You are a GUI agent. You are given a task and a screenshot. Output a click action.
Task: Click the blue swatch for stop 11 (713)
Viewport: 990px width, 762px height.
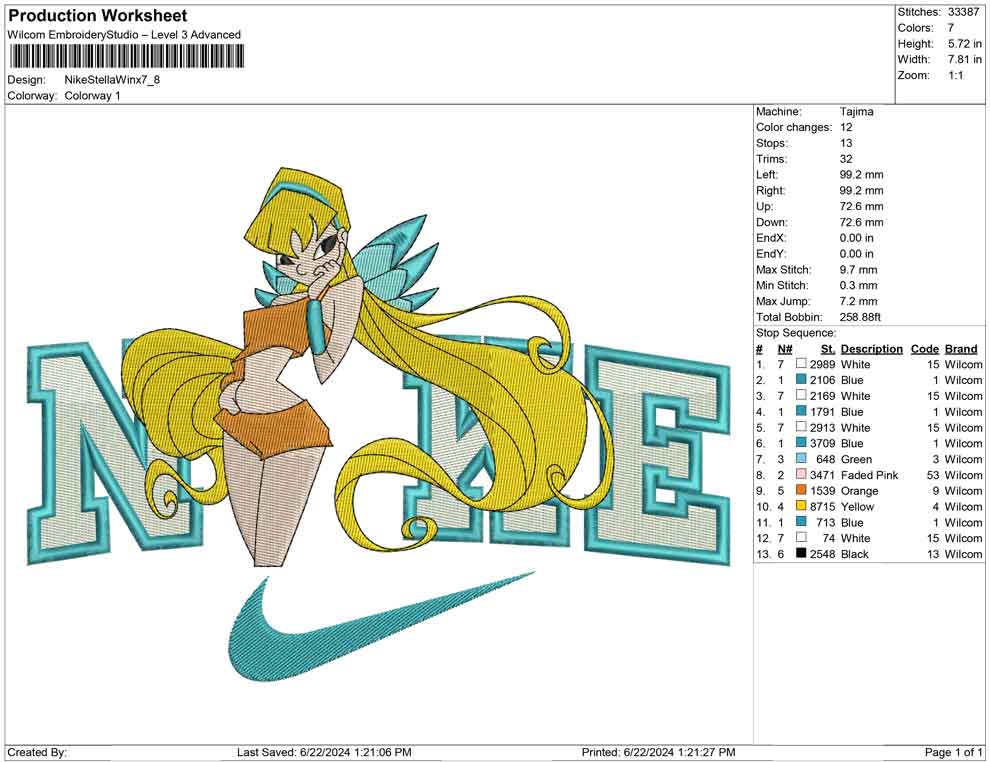(x=801, y=521)
